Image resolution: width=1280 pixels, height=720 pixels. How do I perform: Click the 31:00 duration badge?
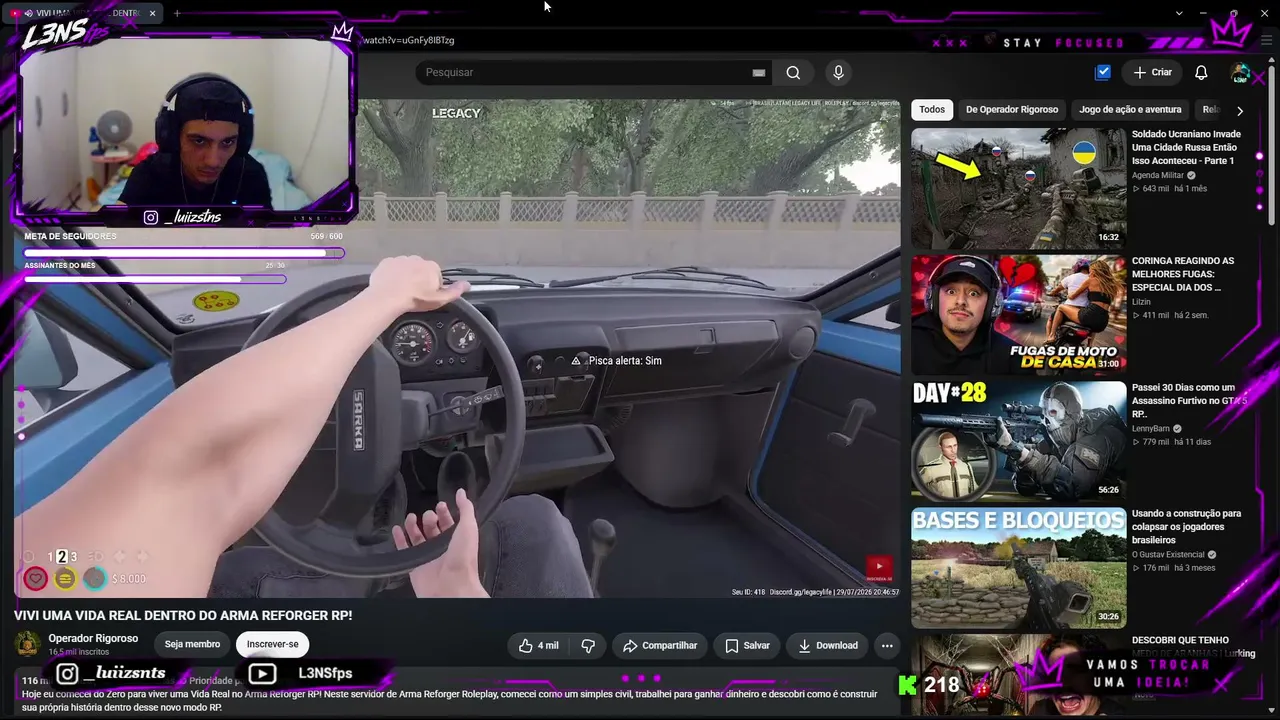(1108, 364)
